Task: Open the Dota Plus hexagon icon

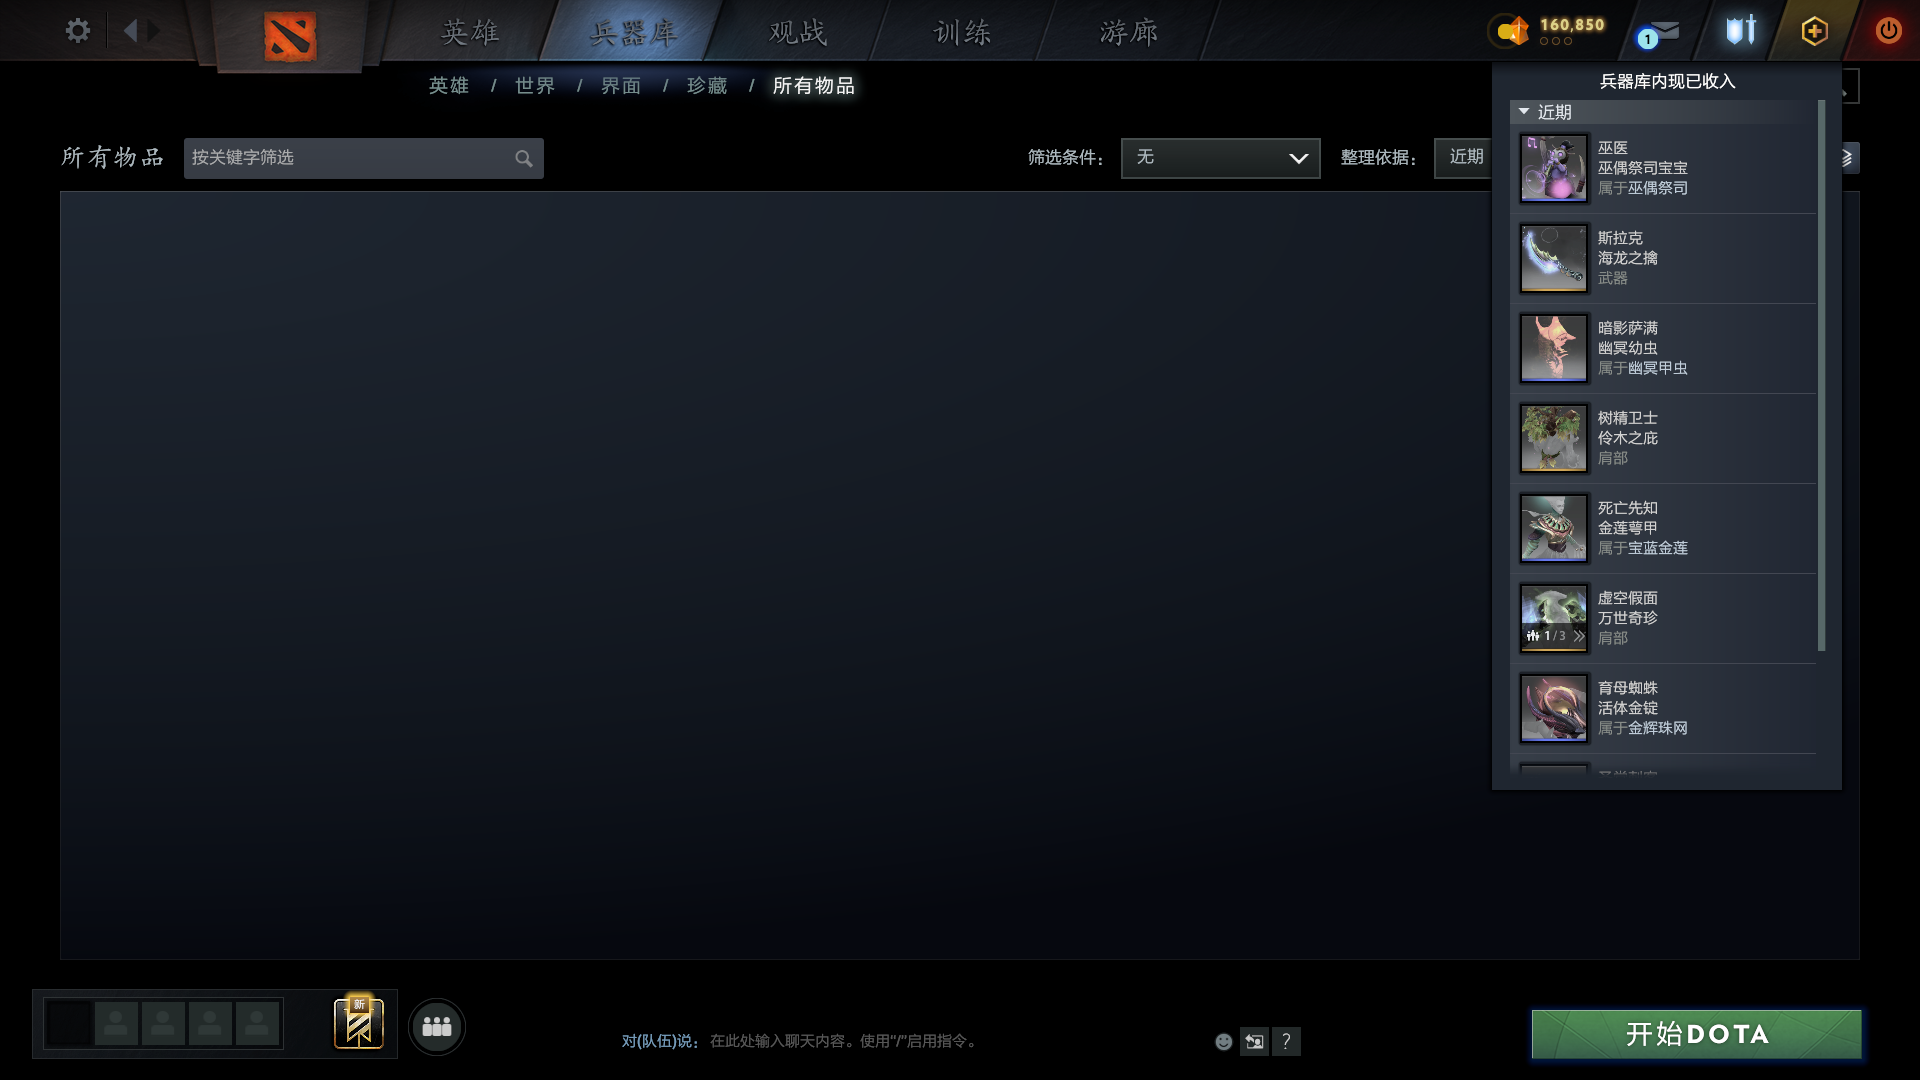Action: tap(1814, 31)
